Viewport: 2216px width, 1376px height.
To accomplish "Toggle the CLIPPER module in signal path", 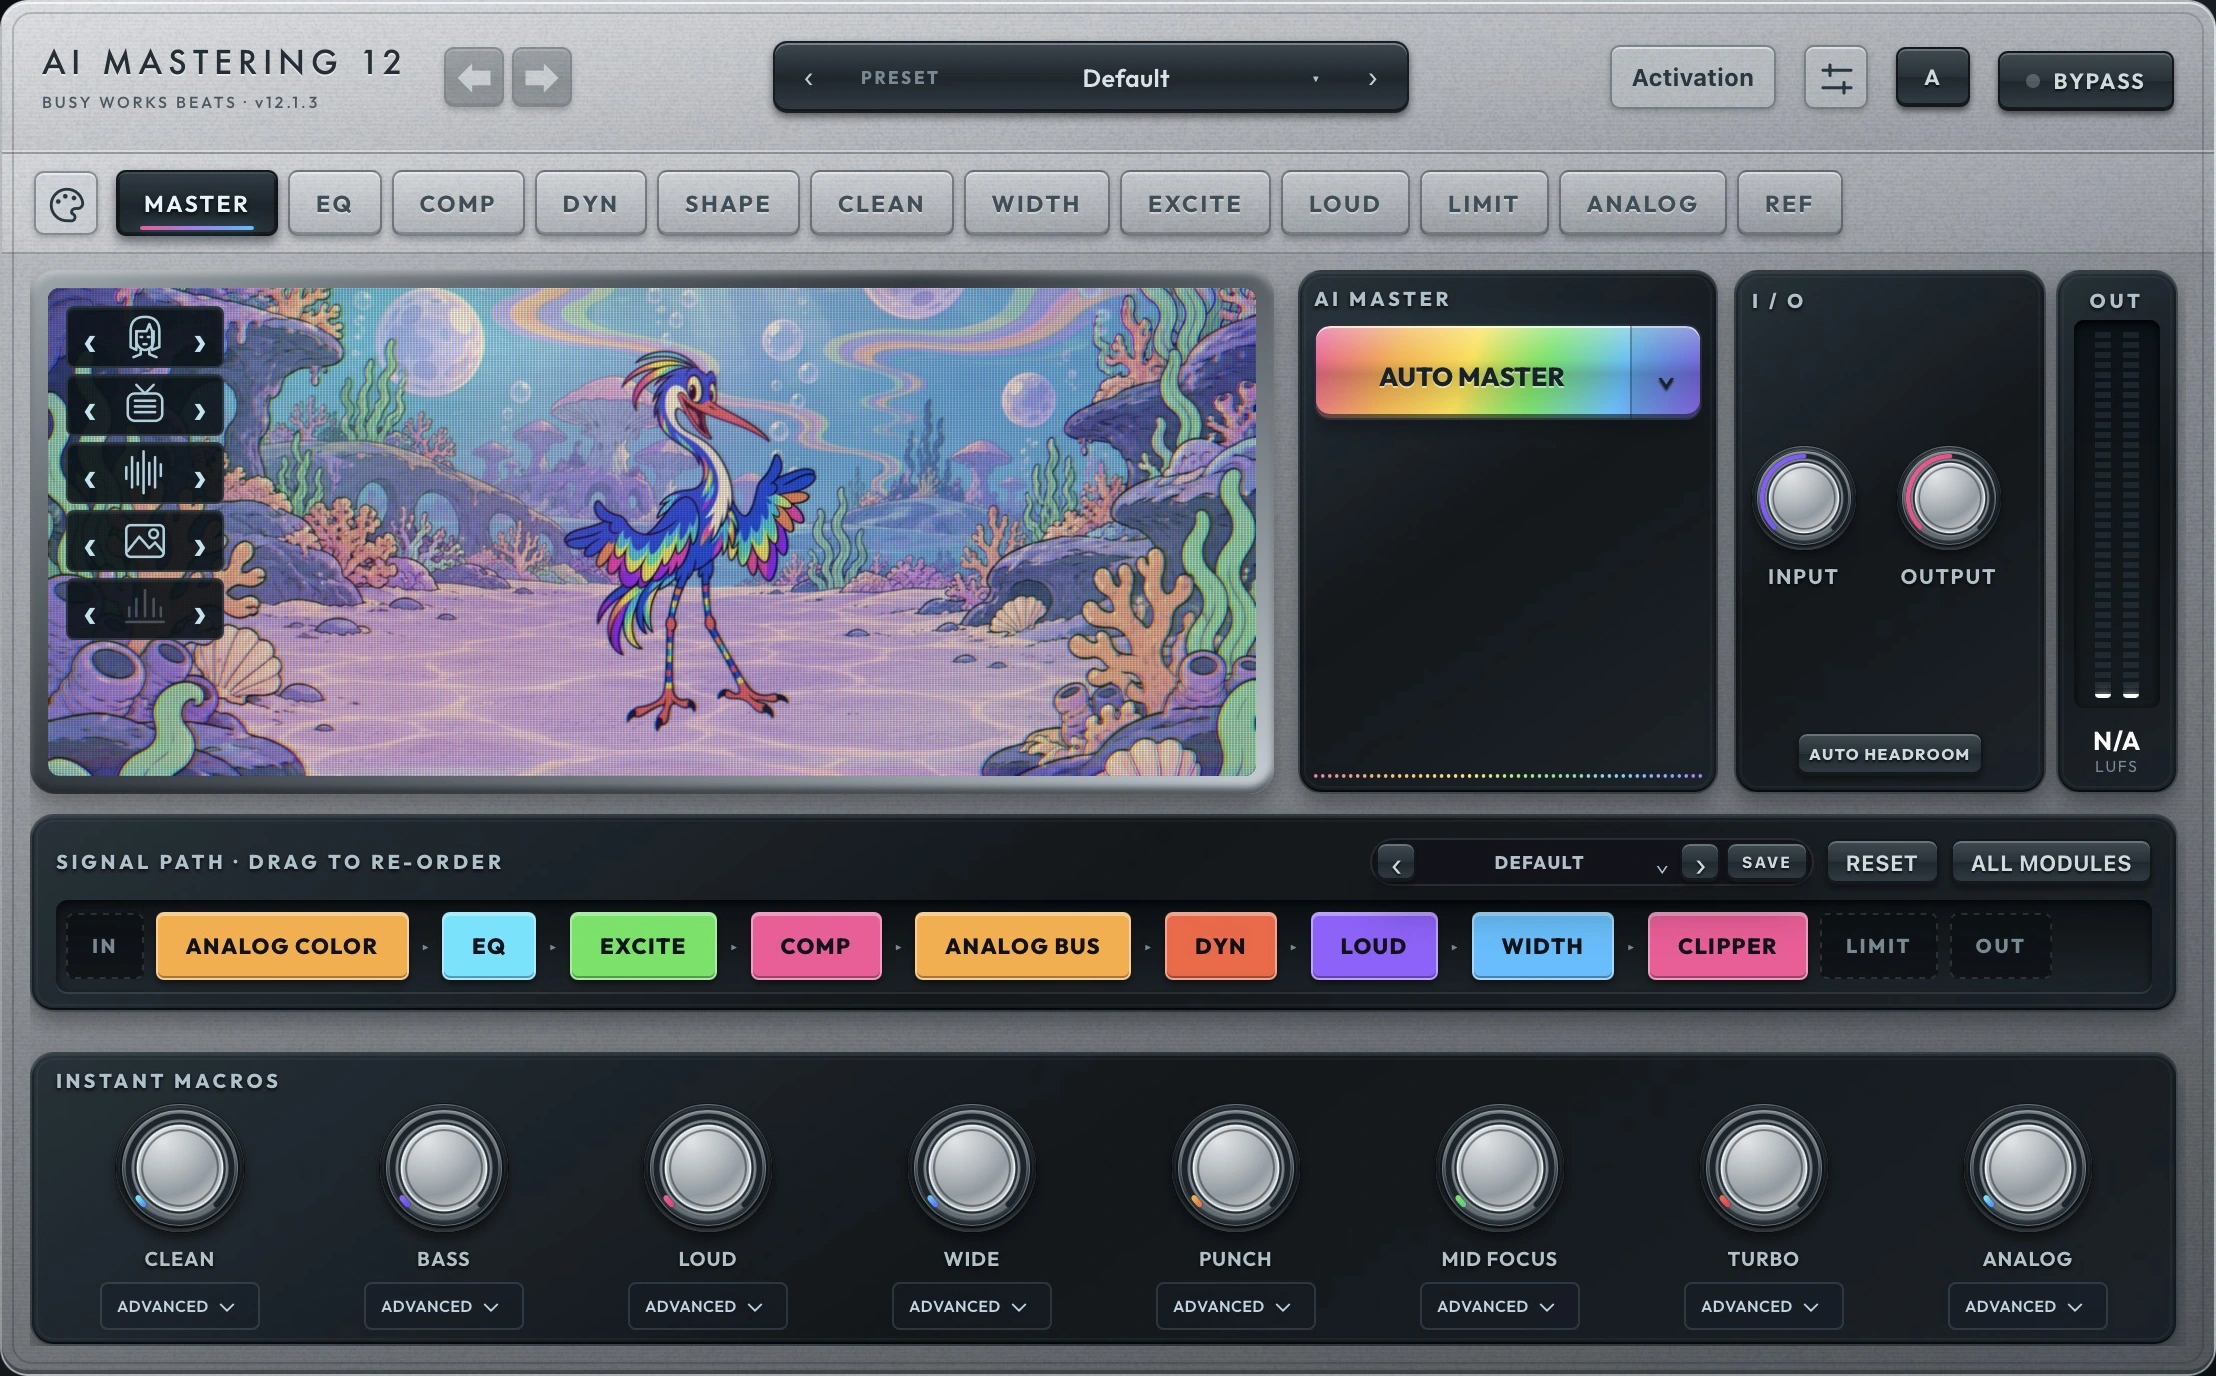I will click(1727, 946).
